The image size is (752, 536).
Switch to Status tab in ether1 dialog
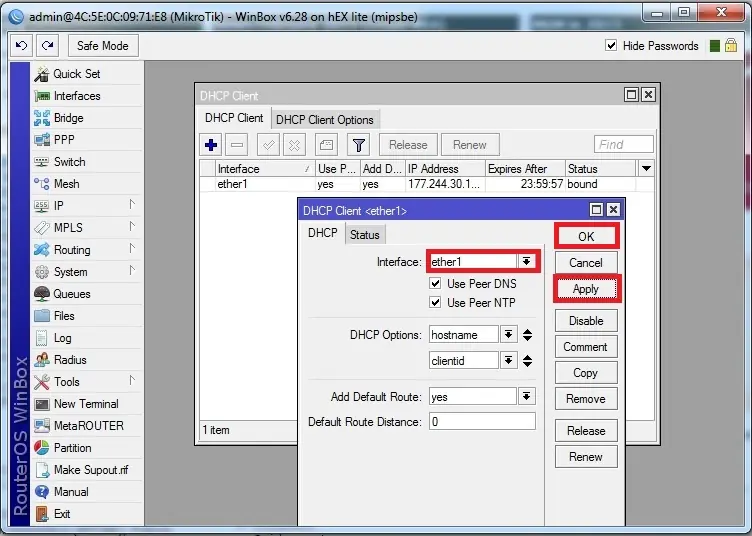(364, 234)
